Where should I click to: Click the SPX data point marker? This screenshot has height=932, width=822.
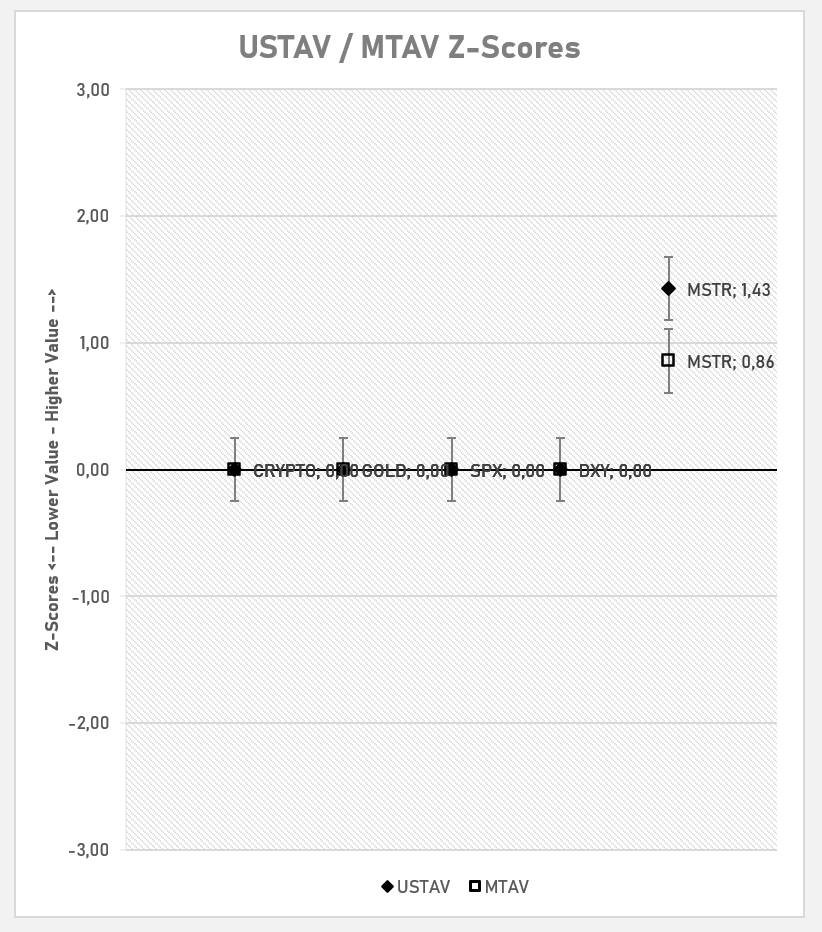point(451,469)
